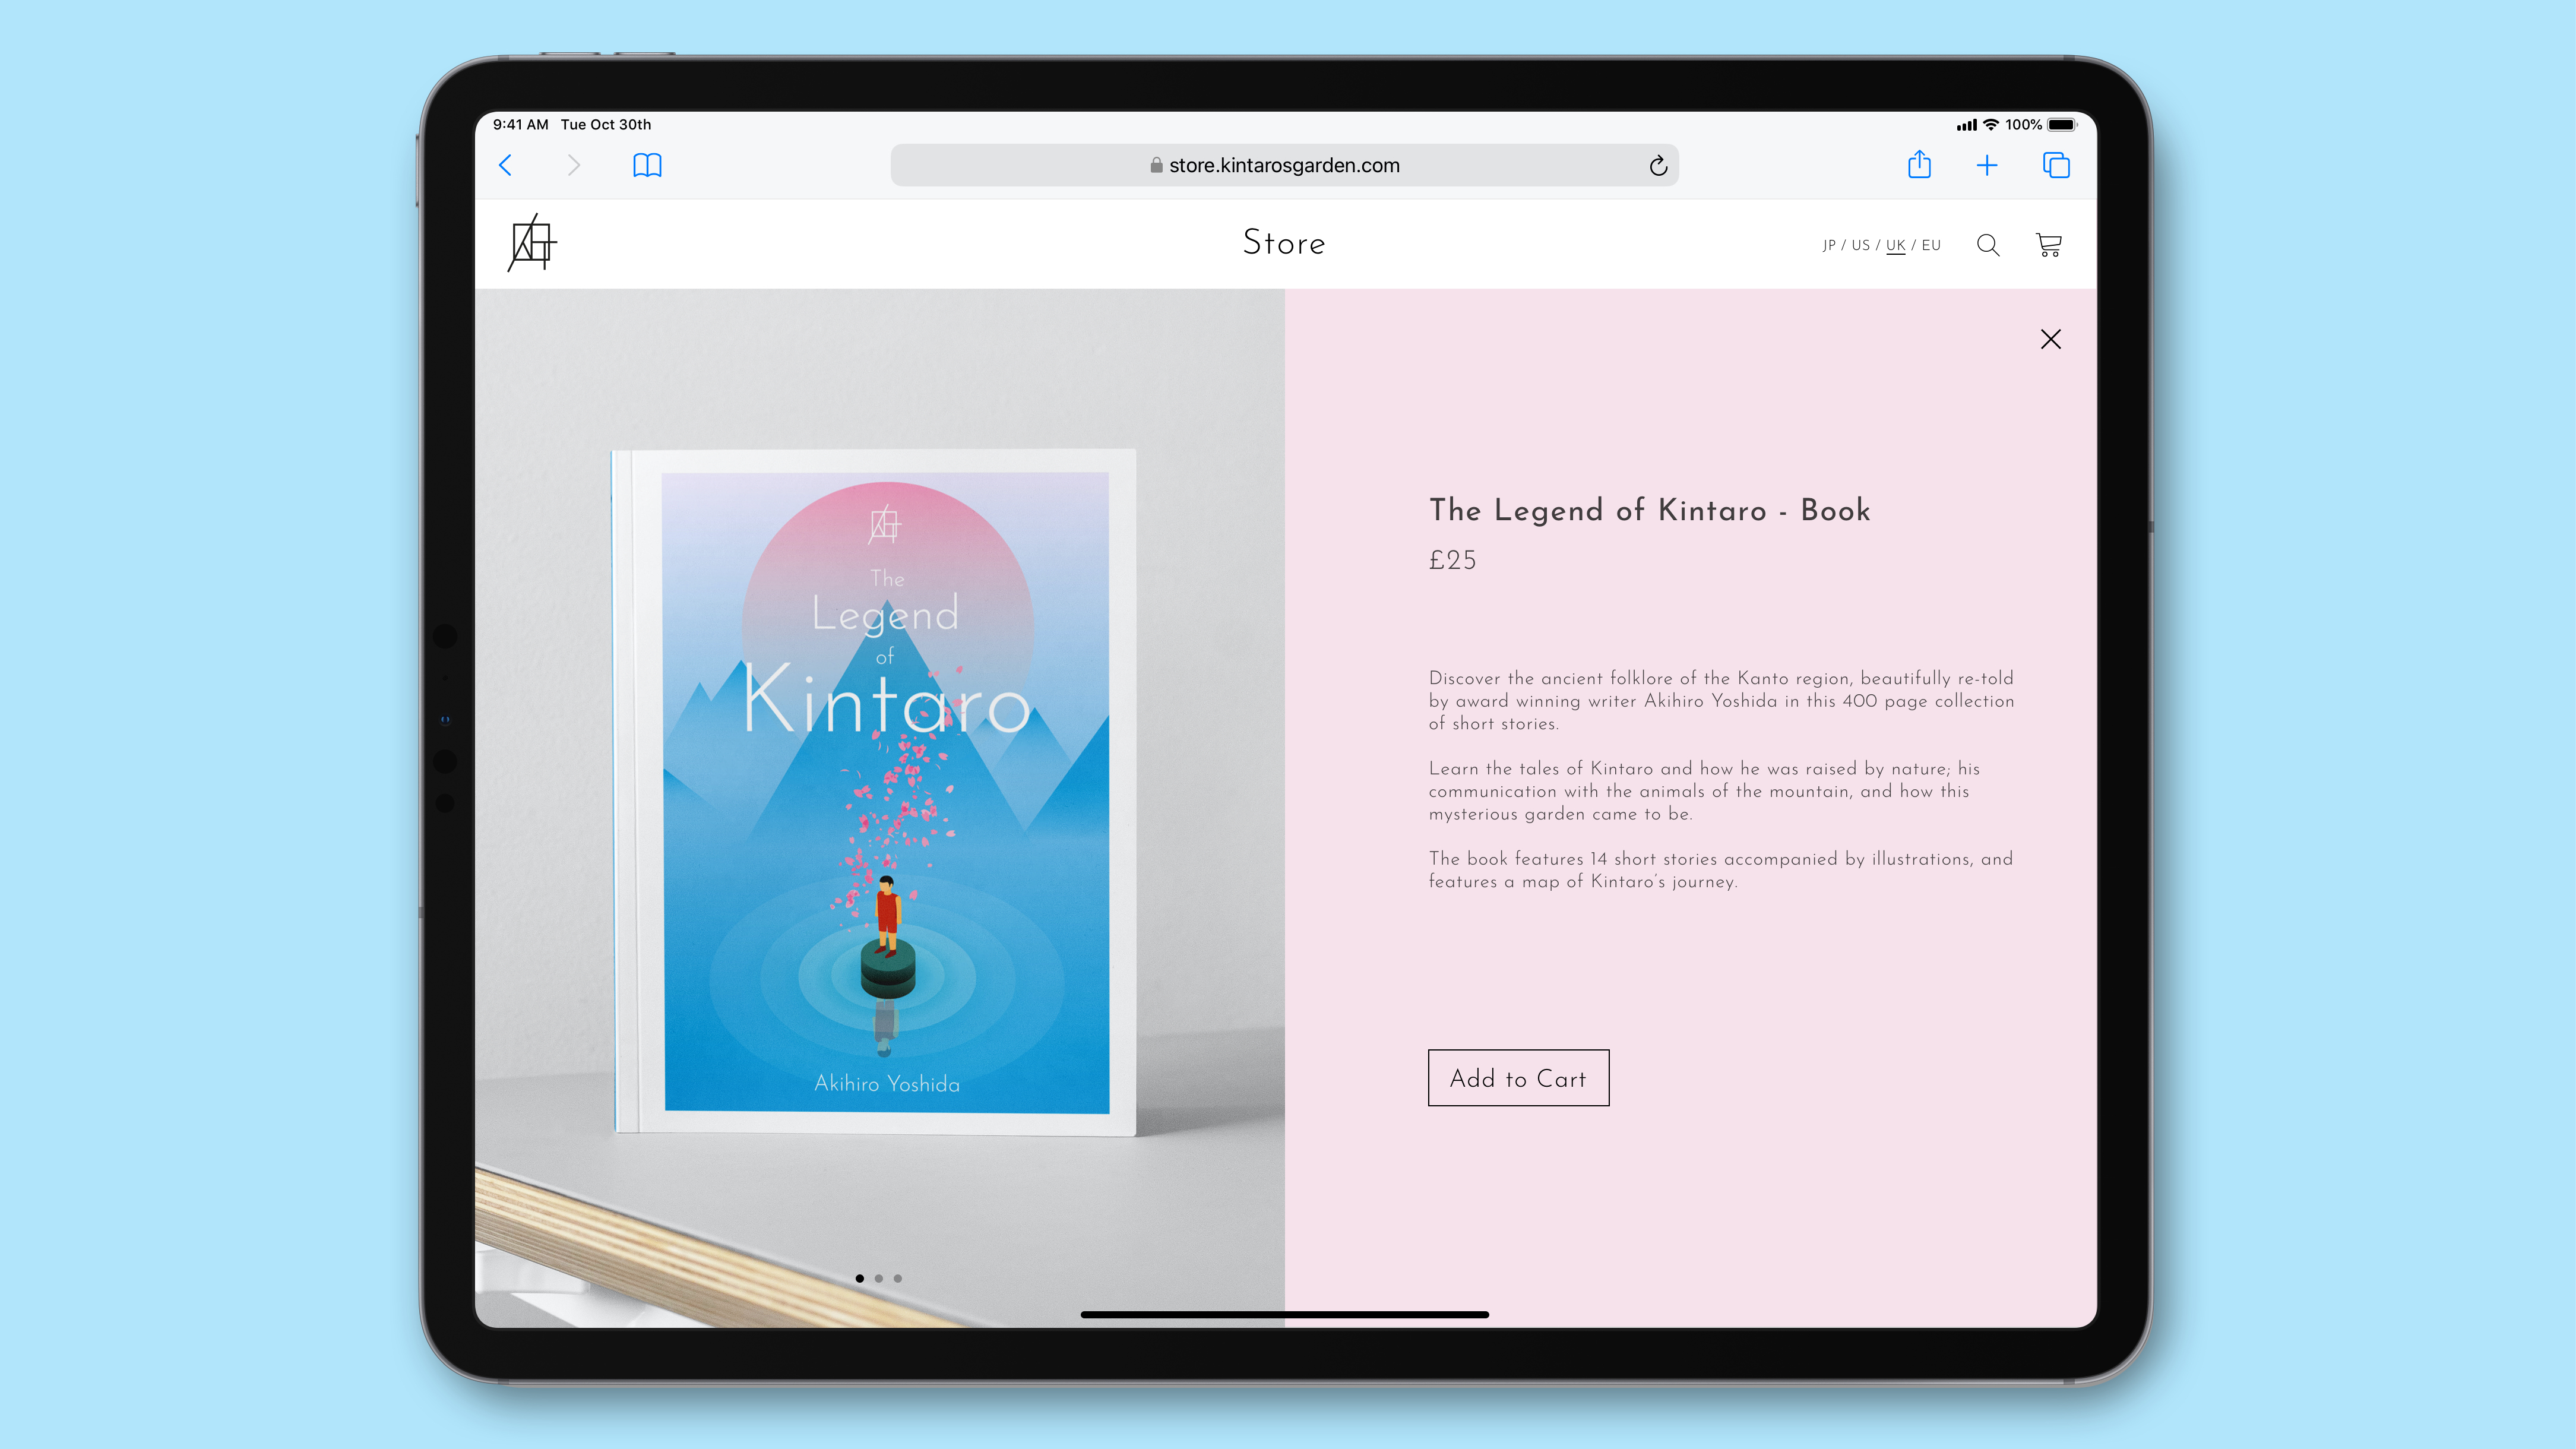Click the Store header title
Screen dimensions: 2576x1449
(1284, 243)
